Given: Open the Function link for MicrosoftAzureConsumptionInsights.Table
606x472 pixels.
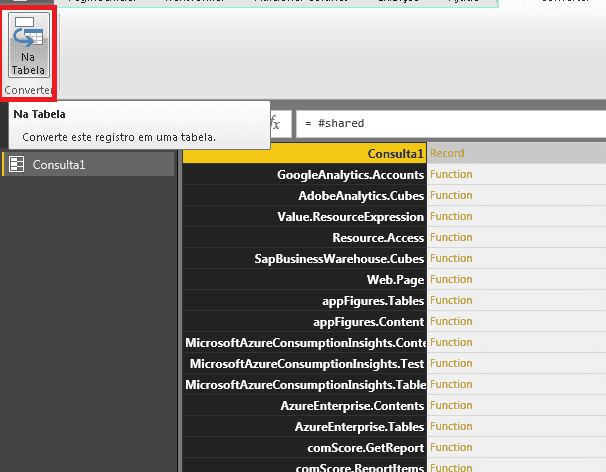Looking at the screenshot, I should coord(451,384).
